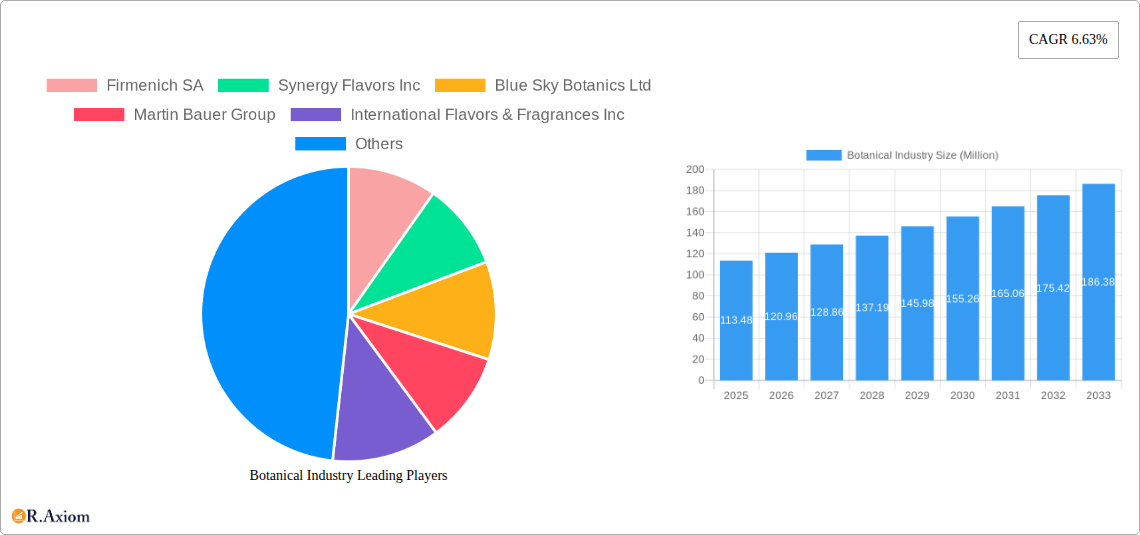The image size is (1140, 535).
Task: Click the Martin Bauer Group legend label
Action: tap(204, 115)
